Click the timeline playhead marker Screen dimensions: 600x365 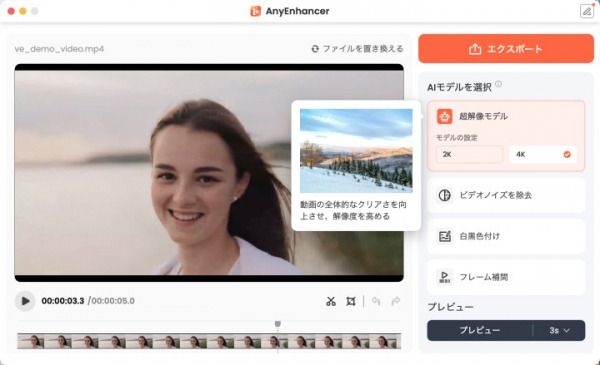278,324
